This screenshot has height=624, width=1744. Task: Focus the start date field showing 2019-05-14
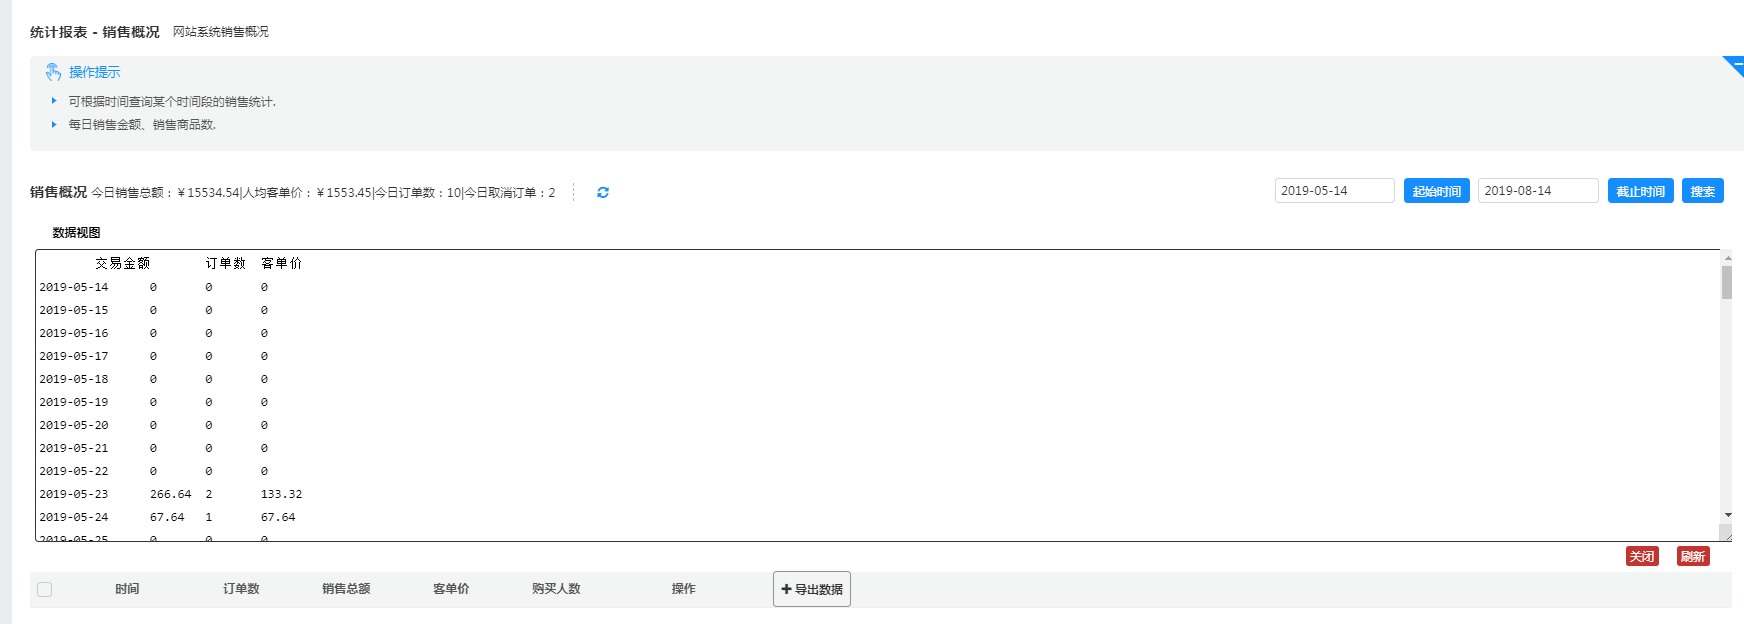1334,191
